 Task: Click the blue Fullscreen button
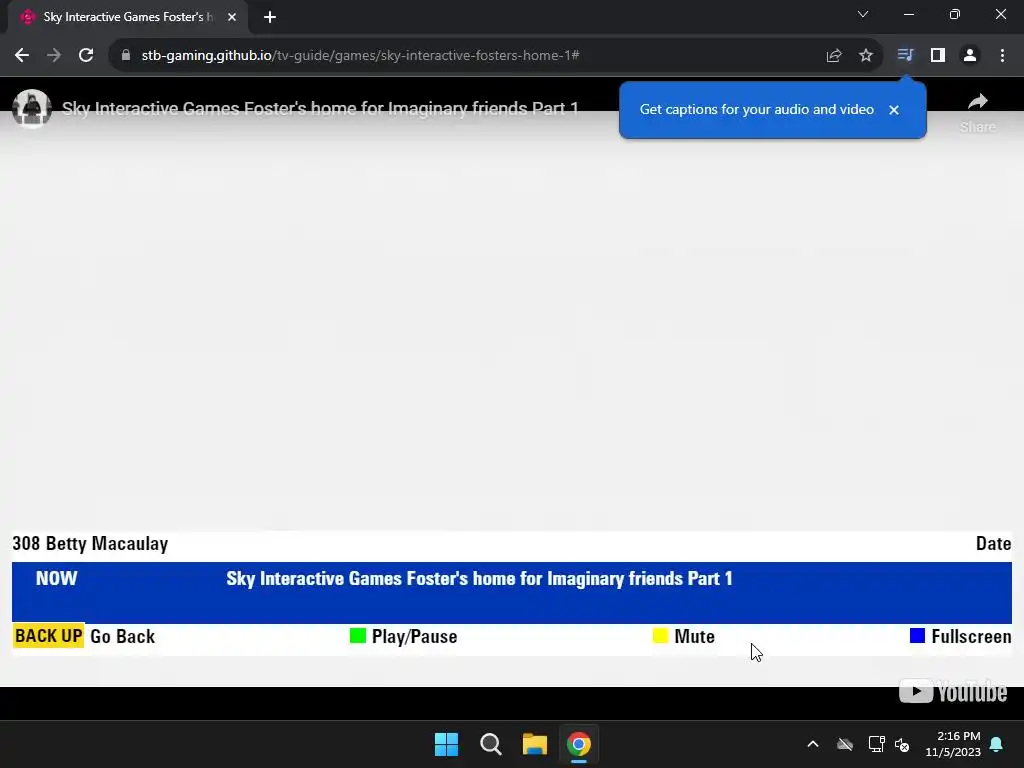point(961,636)
